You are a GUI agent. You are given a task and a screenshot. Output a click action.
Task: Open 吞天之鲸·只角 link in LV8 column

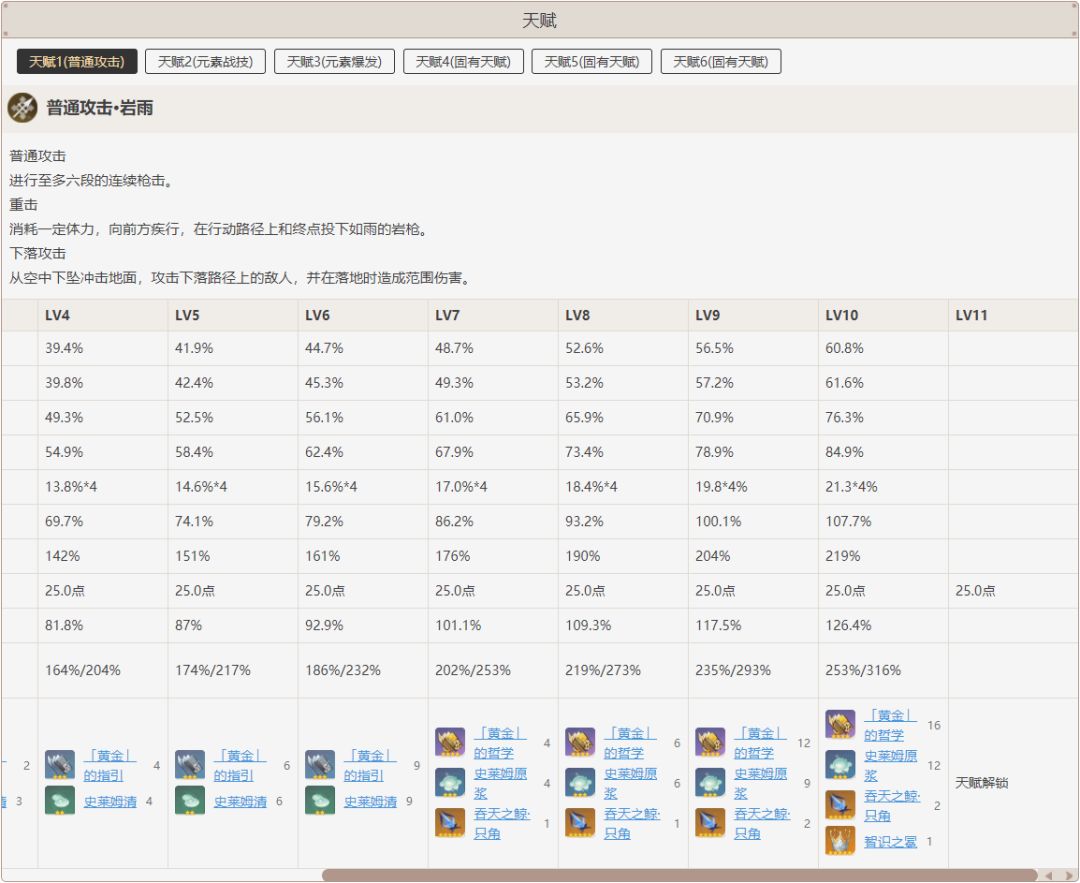click(632, 823)
